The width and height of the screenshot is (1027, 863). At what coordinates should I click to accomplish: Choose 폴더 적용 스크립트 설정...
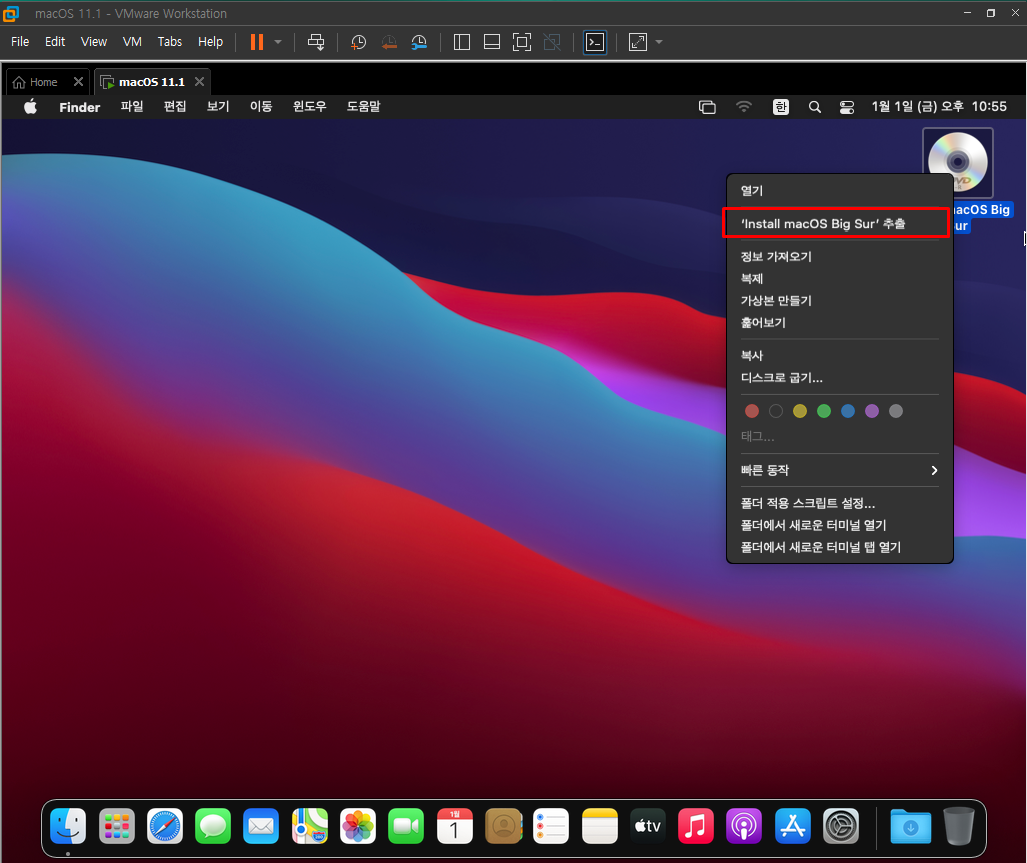840,503
